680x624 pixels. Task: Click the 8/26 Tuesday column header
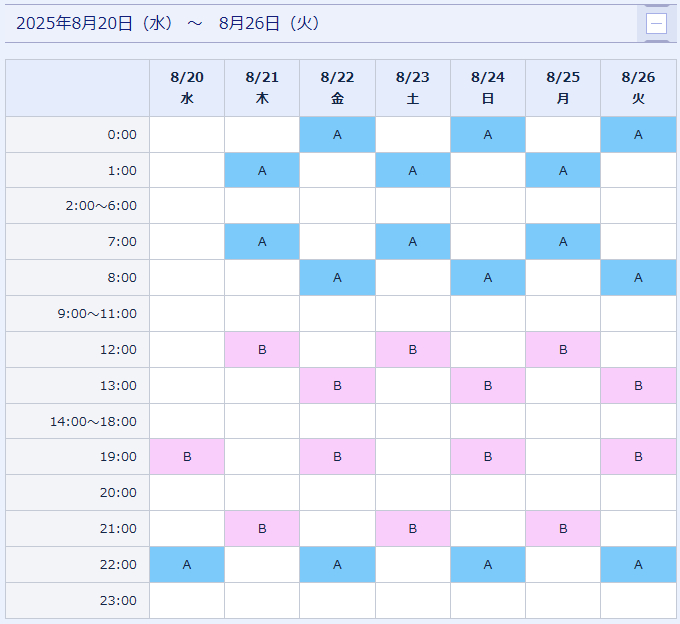[x=638, y=88]
